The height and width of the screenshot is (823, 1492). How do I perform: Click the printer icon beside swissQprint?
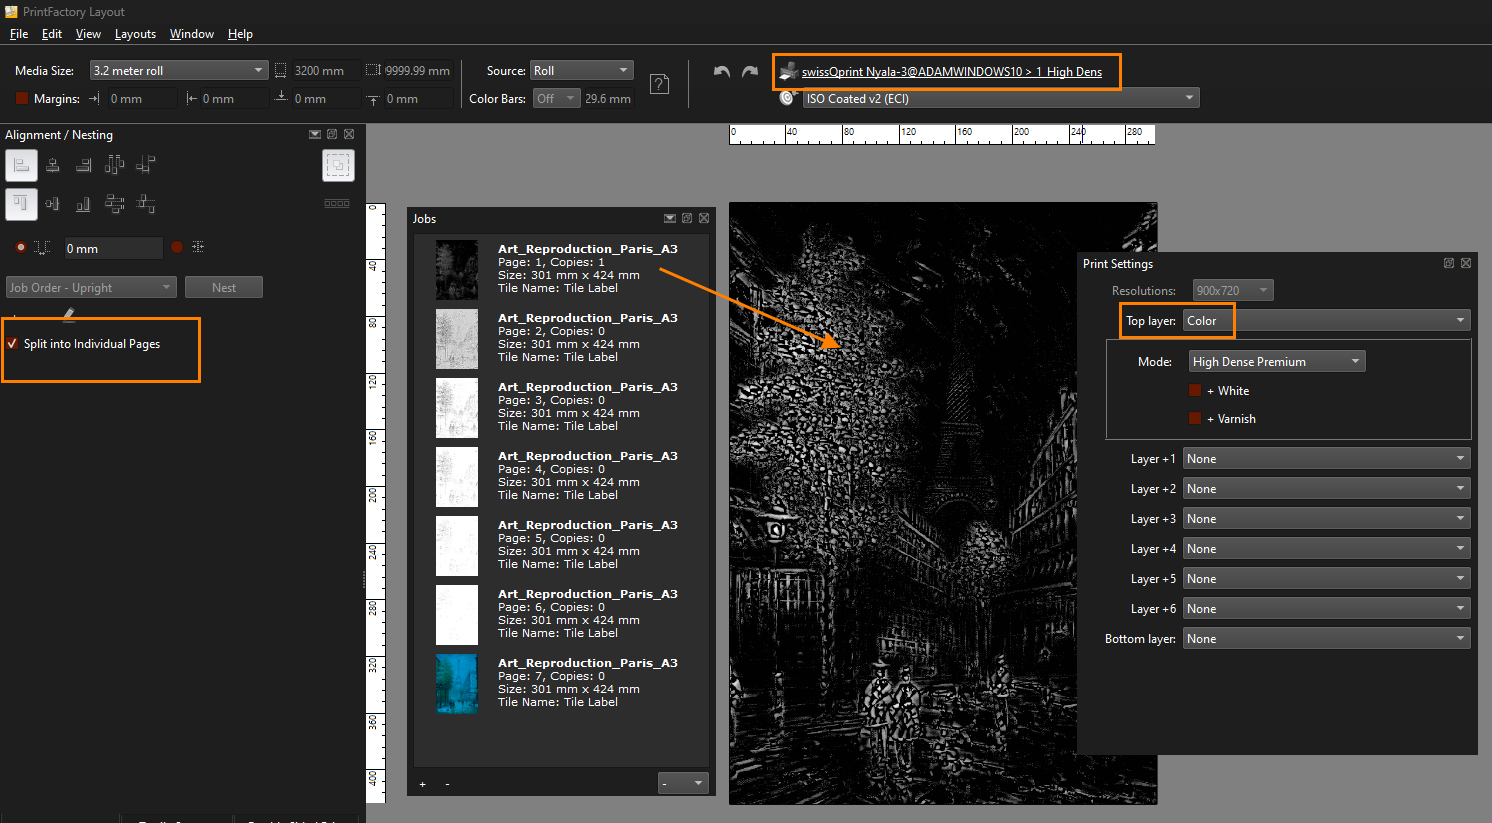click(788, 71)
